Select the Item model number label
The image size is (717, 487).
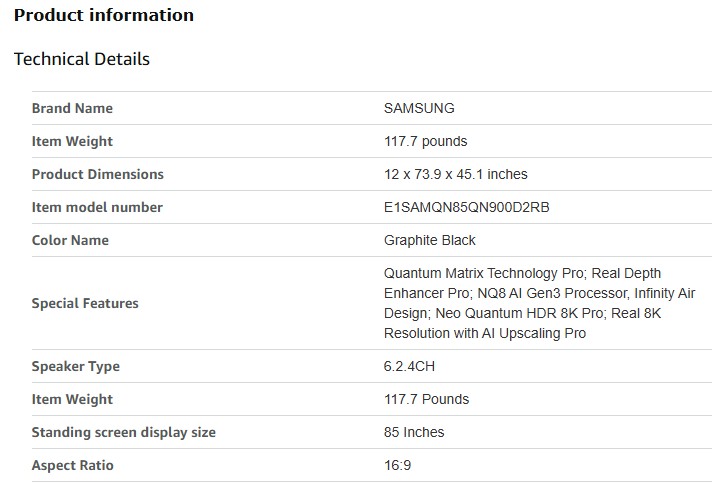coord(97,207)
